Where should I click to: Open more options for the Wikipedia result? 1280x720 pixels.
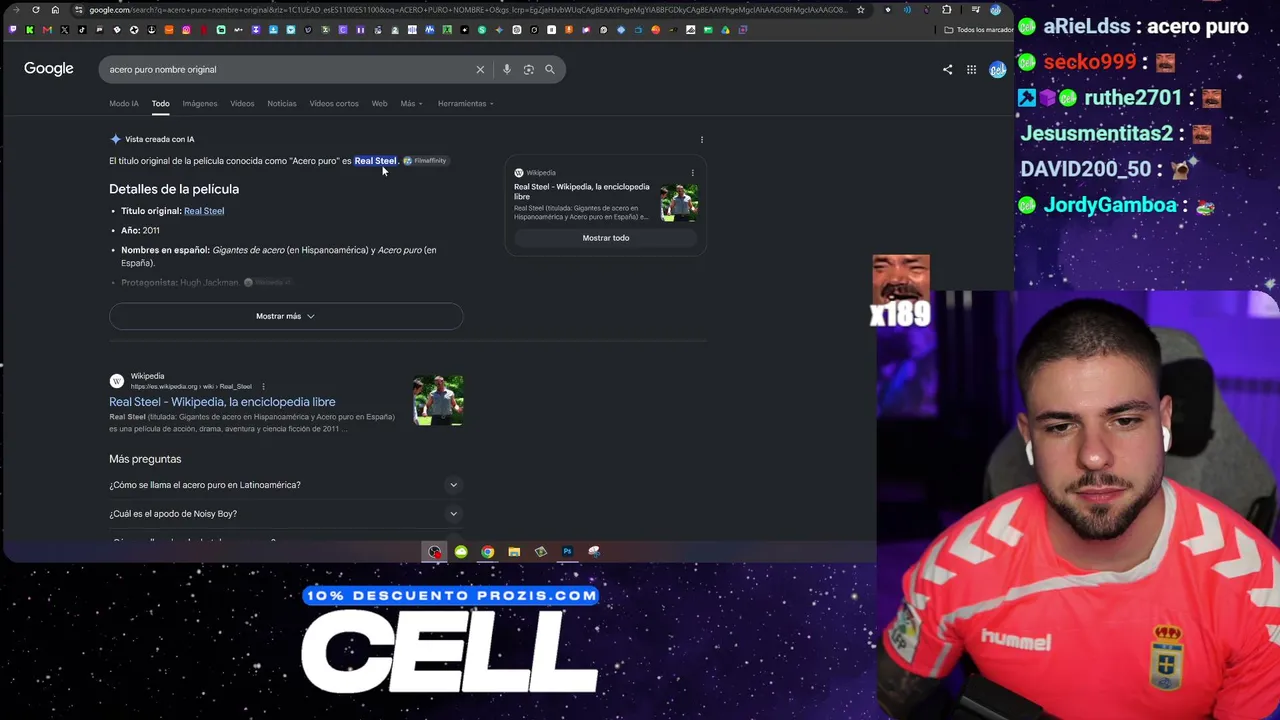pyautogui.click(x=263, y=386)
